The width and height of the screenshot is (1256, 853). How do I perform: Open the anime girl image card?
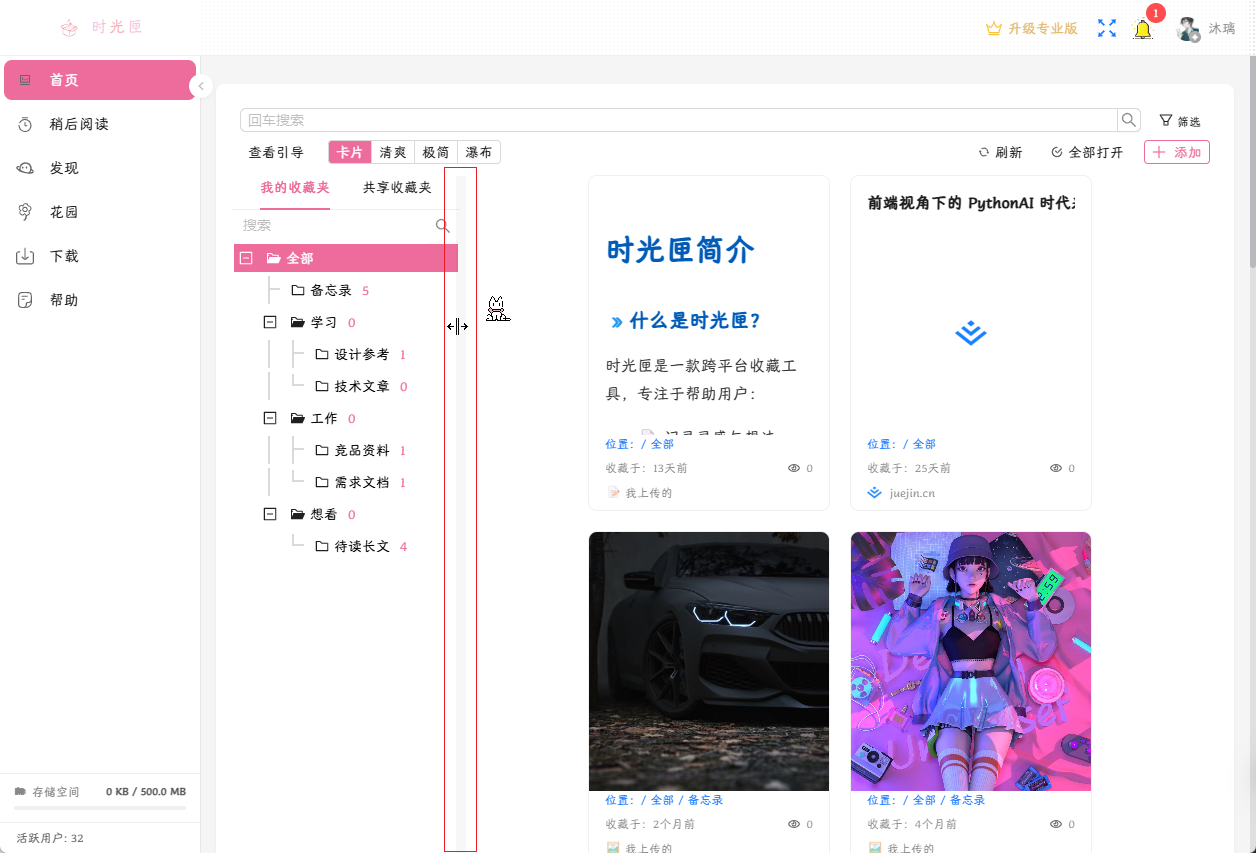(971, 661)
